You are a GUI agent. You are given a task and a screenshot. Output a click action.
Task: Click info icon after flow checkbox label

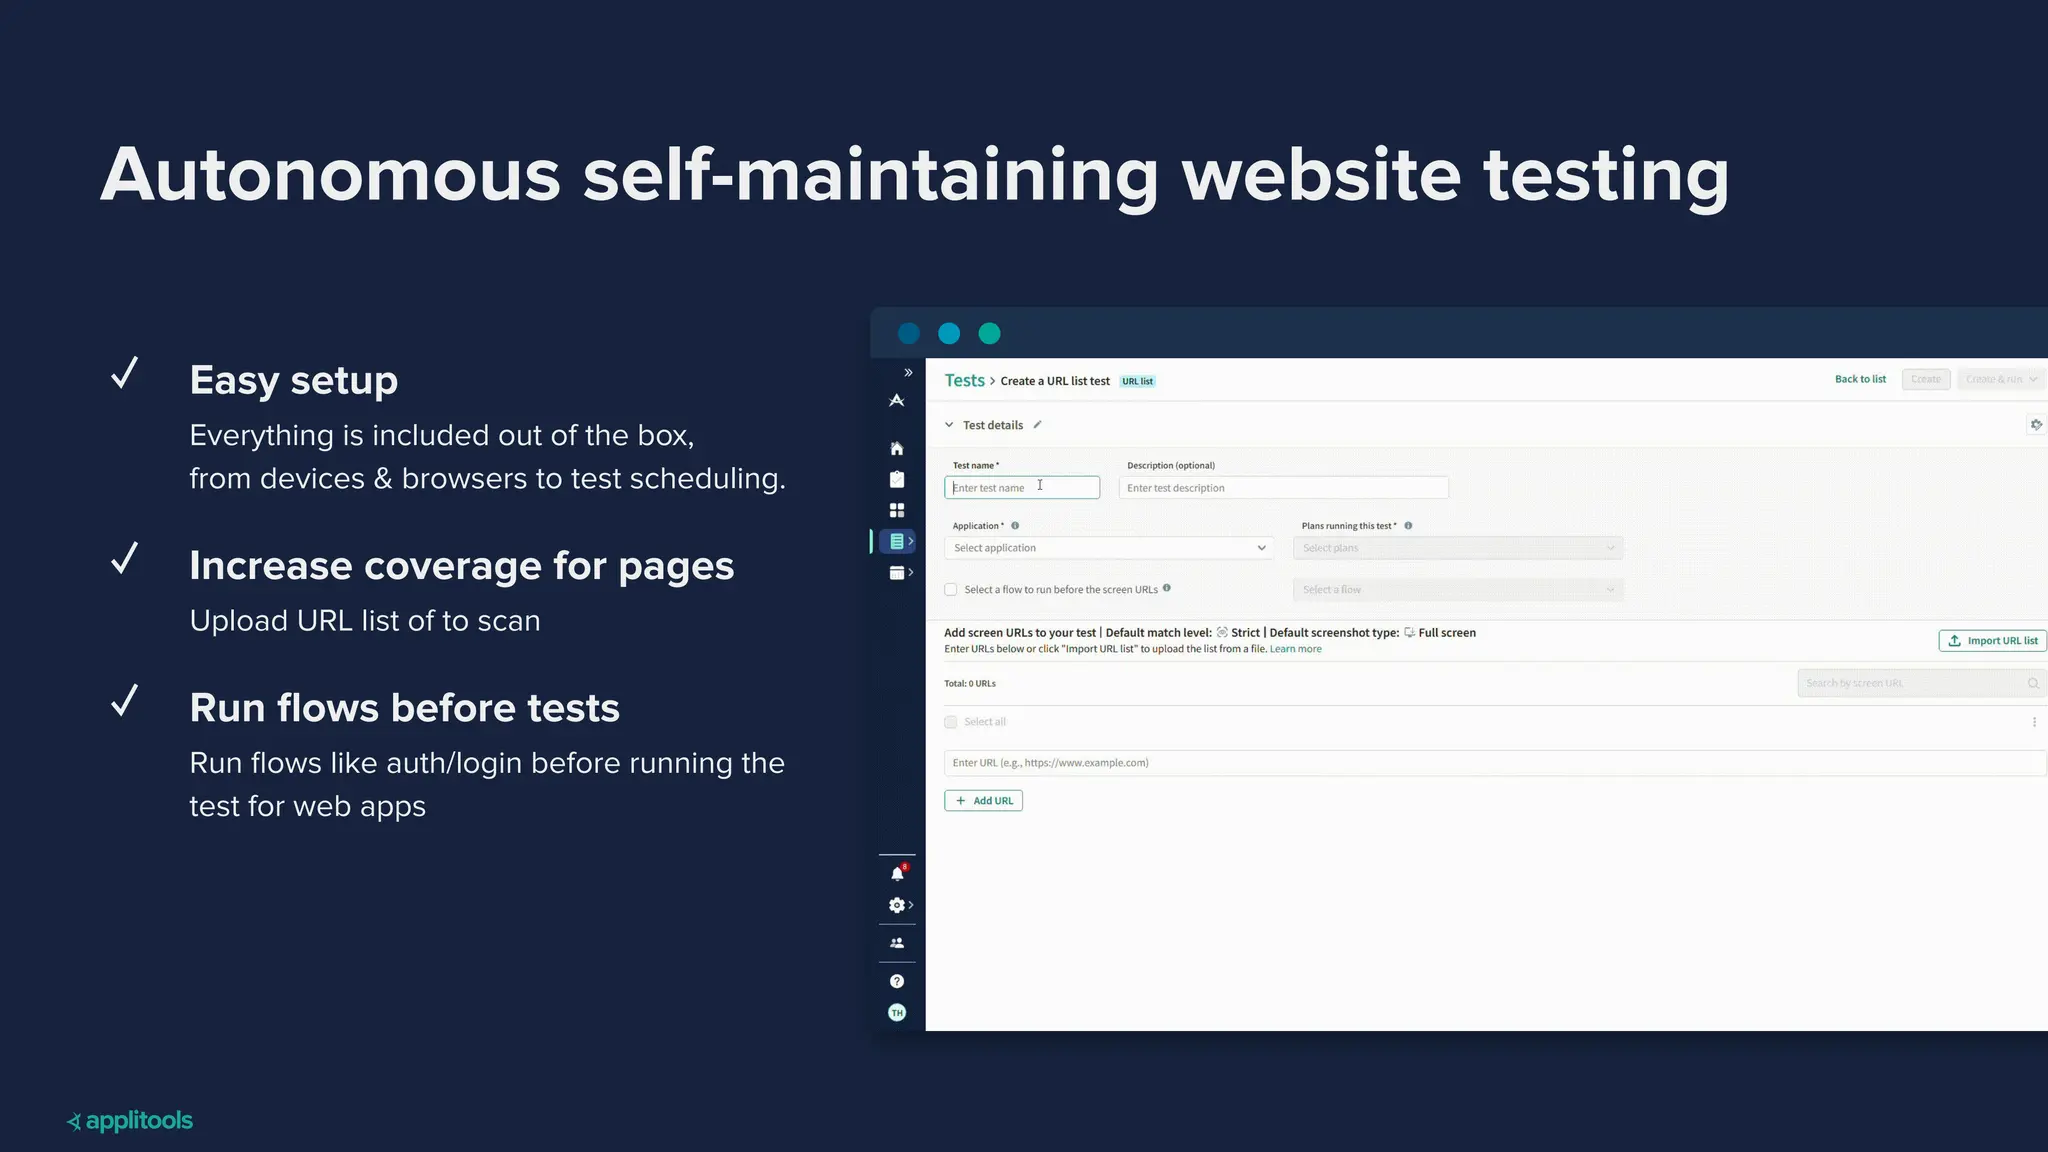coord(1167,588)
